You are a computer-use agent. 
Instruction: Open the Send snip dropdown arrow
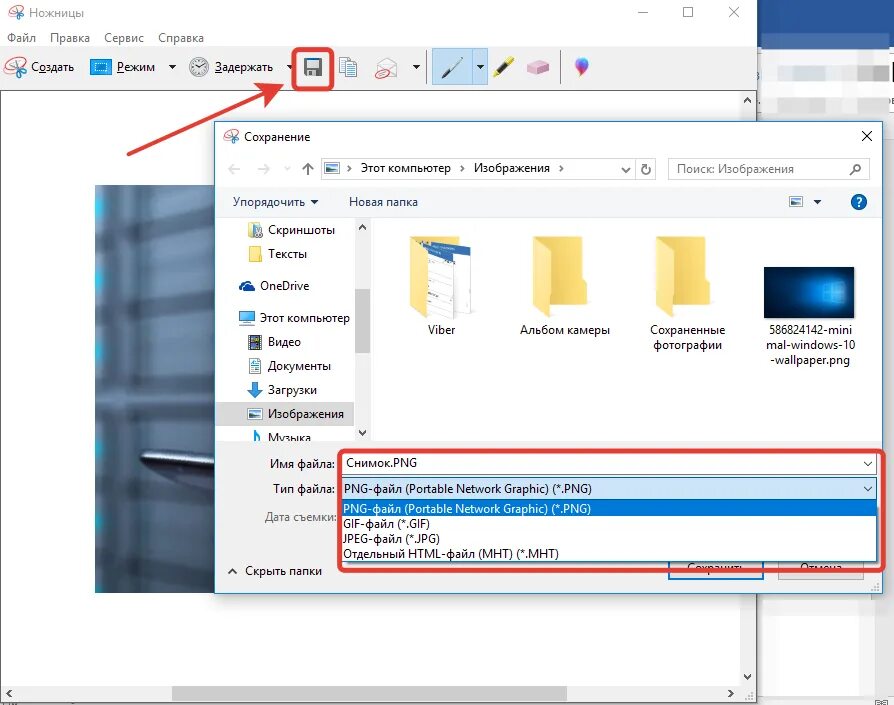416,67
